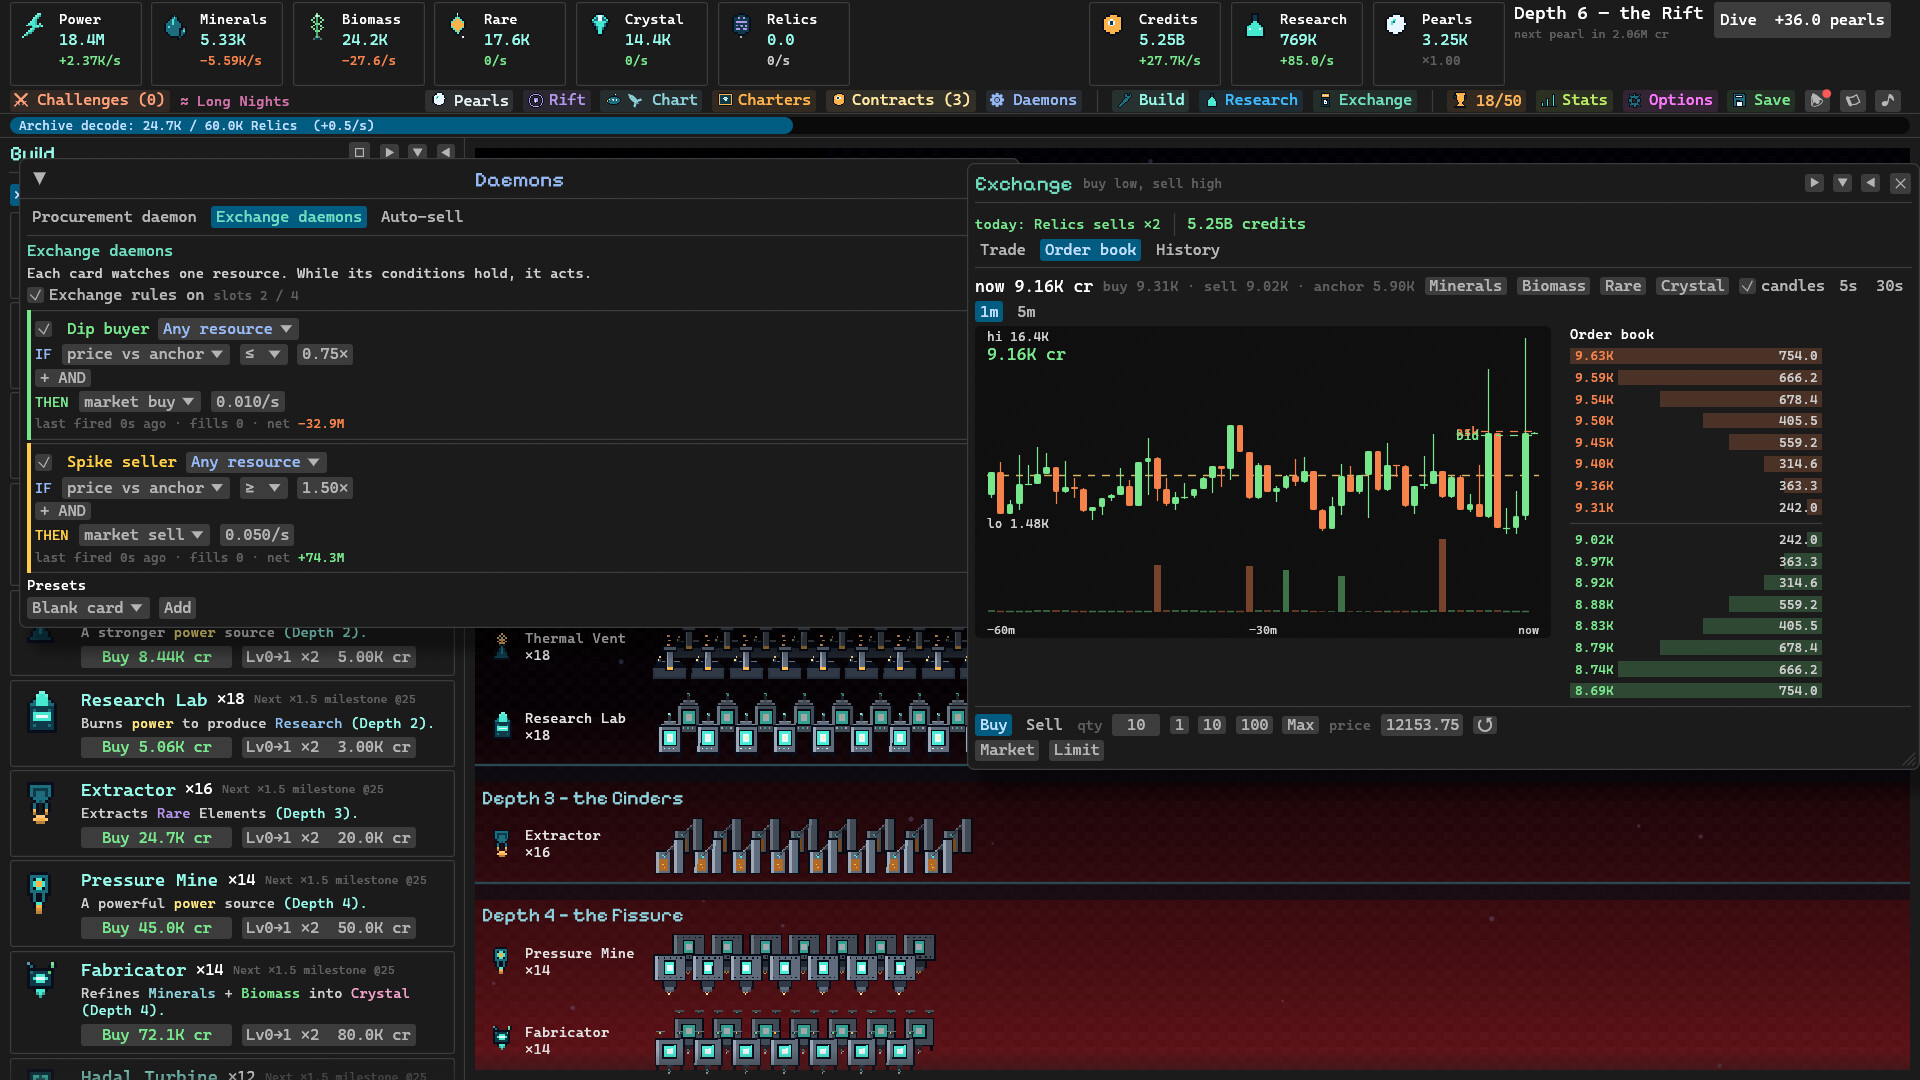Reset the price with refresh icon
The width and height of the screenshot is (1920, 1080).
coord(1485,725)
